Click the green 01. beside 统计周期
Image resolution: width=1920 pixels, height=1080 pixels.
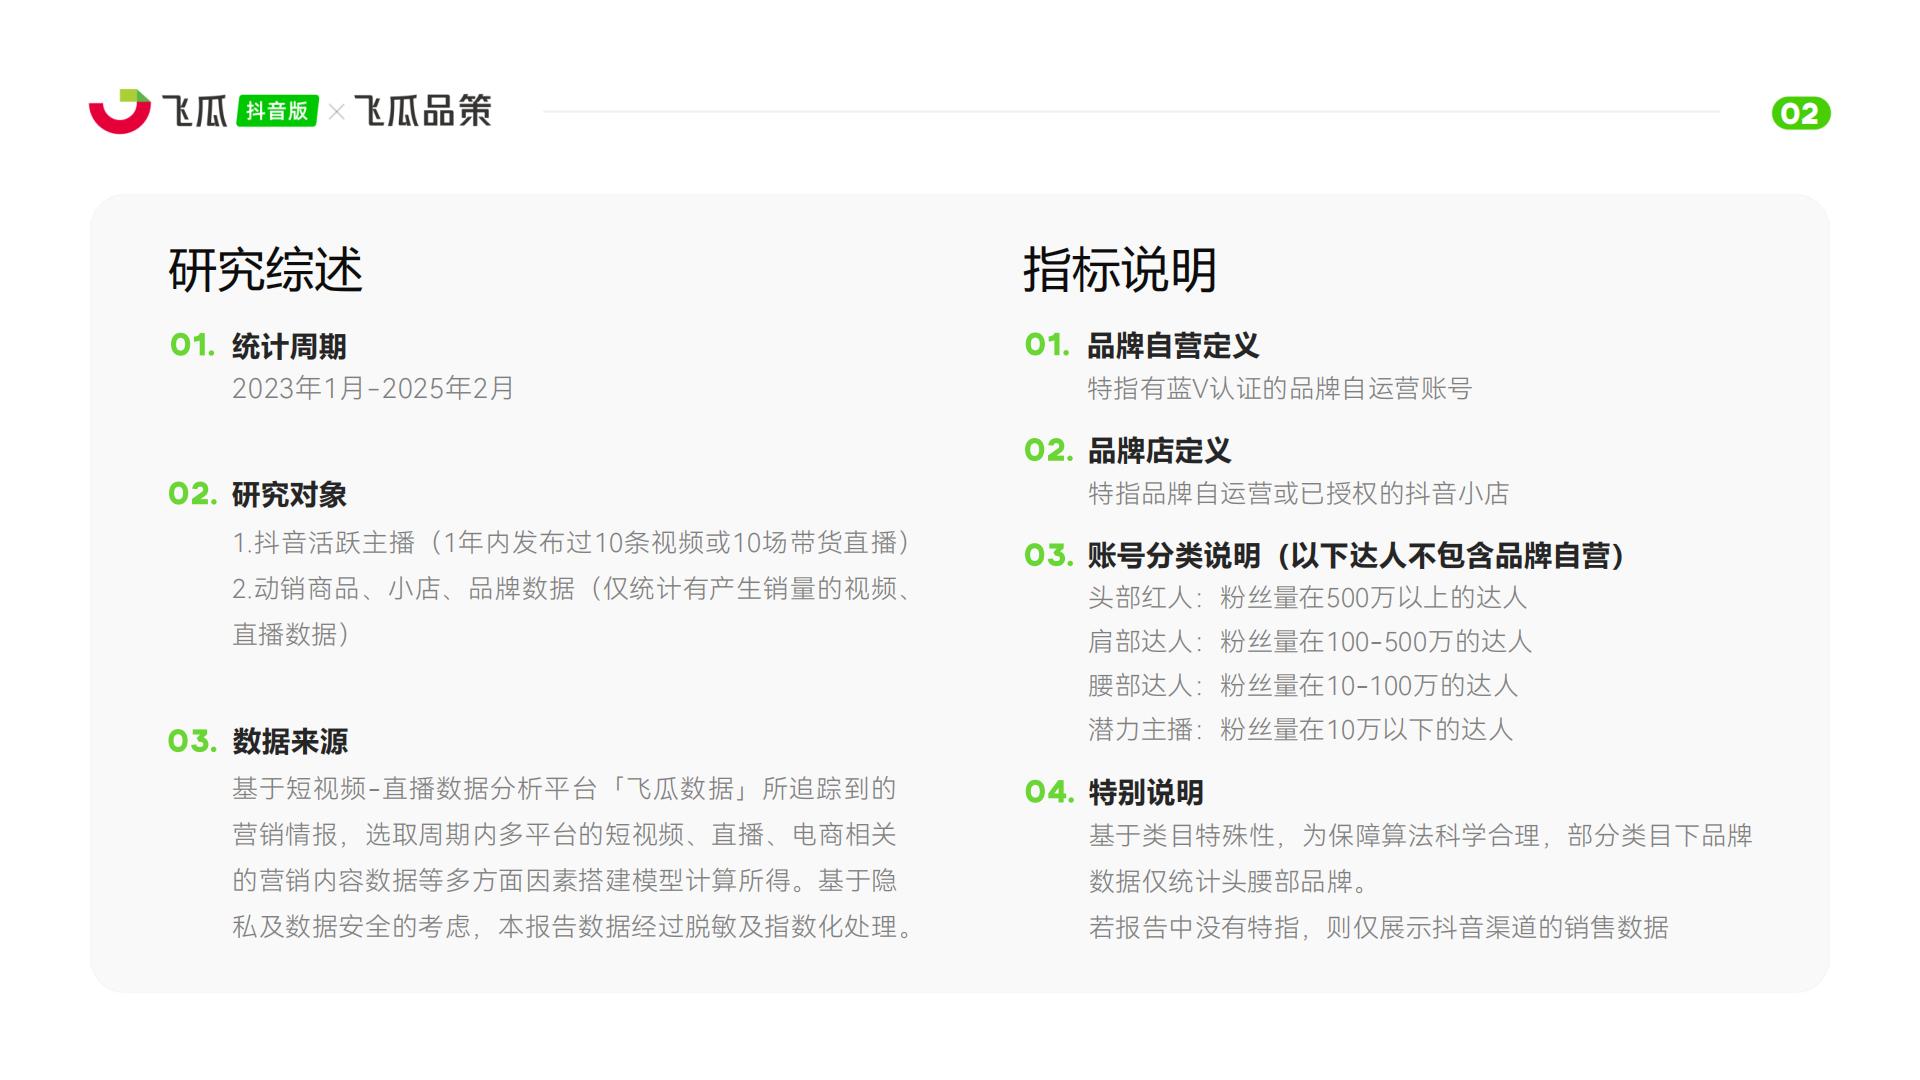pos(192,346)
